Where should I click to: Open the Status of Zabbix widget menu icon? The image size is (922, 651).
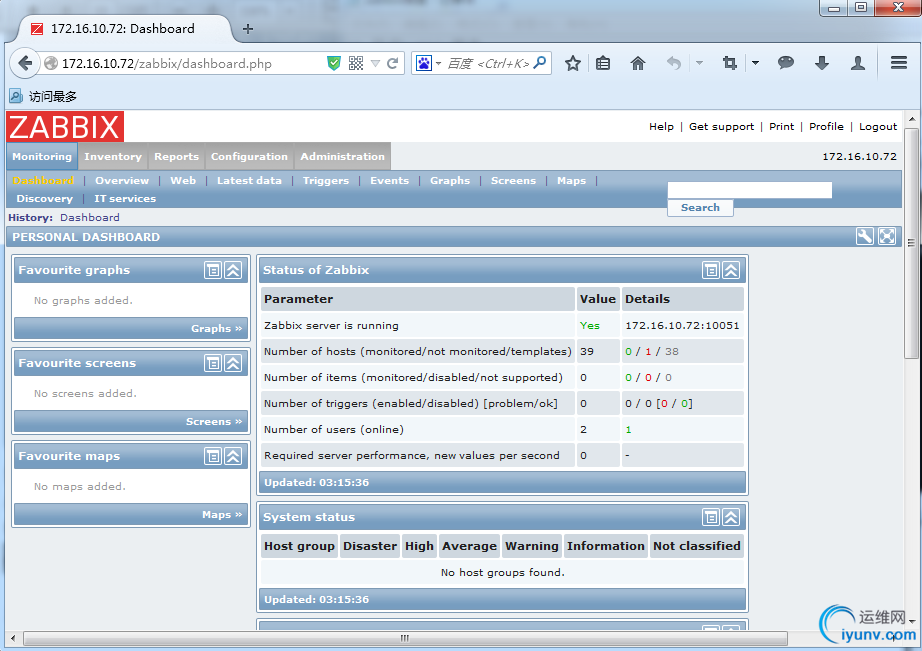(x=711, y=270)
